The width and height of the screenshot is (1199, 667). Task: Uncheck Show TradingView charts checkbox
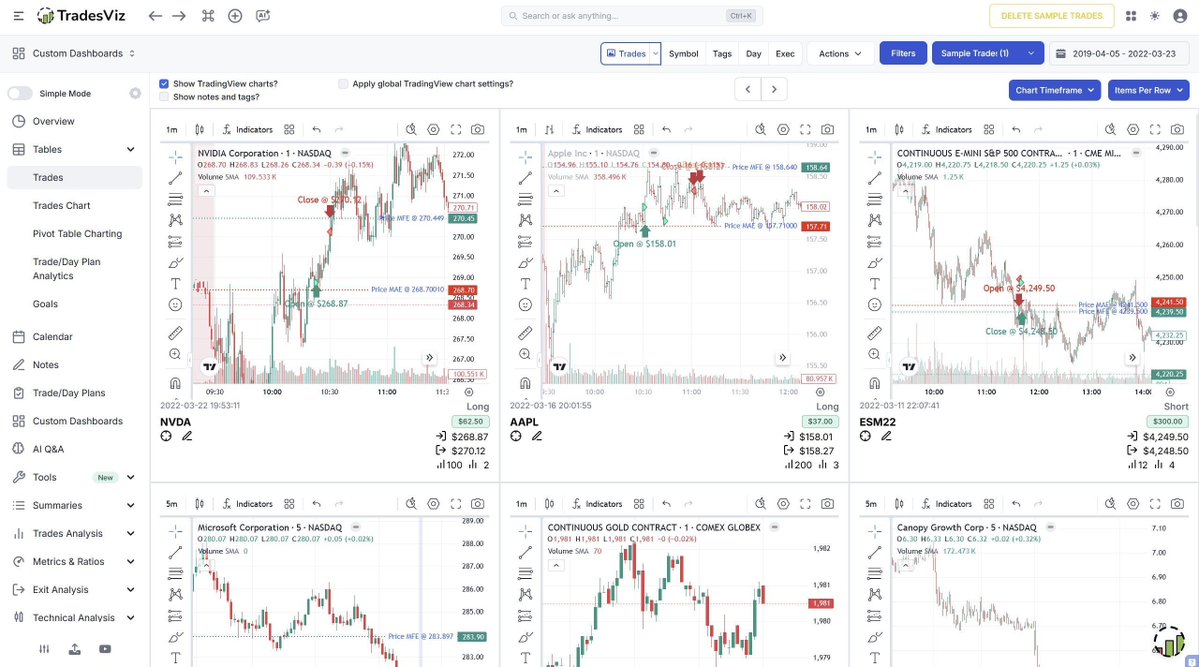click(x=164, y=83)
